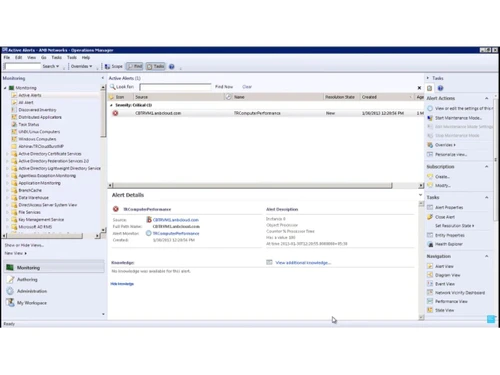Open the blue Help icon in toolbar
The image size is (500, 375).
point(172,67)
